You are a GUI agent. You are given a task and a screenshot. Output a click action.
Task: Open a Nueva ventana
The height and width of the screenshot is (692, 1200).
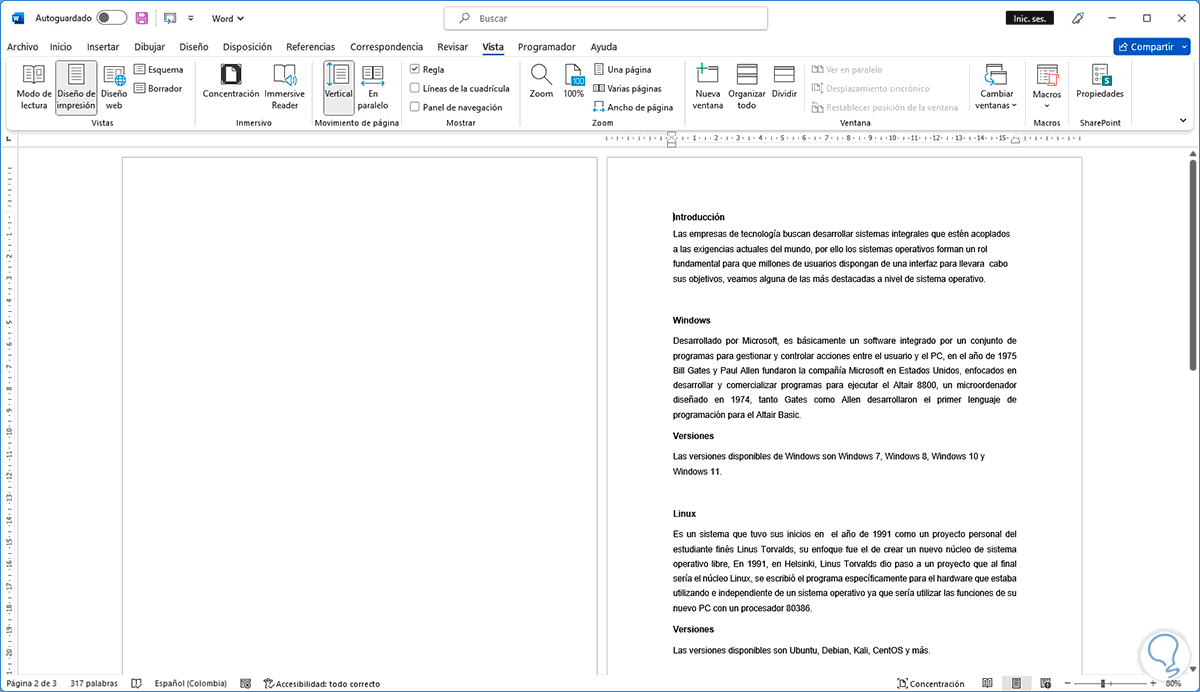coord(707,87)
